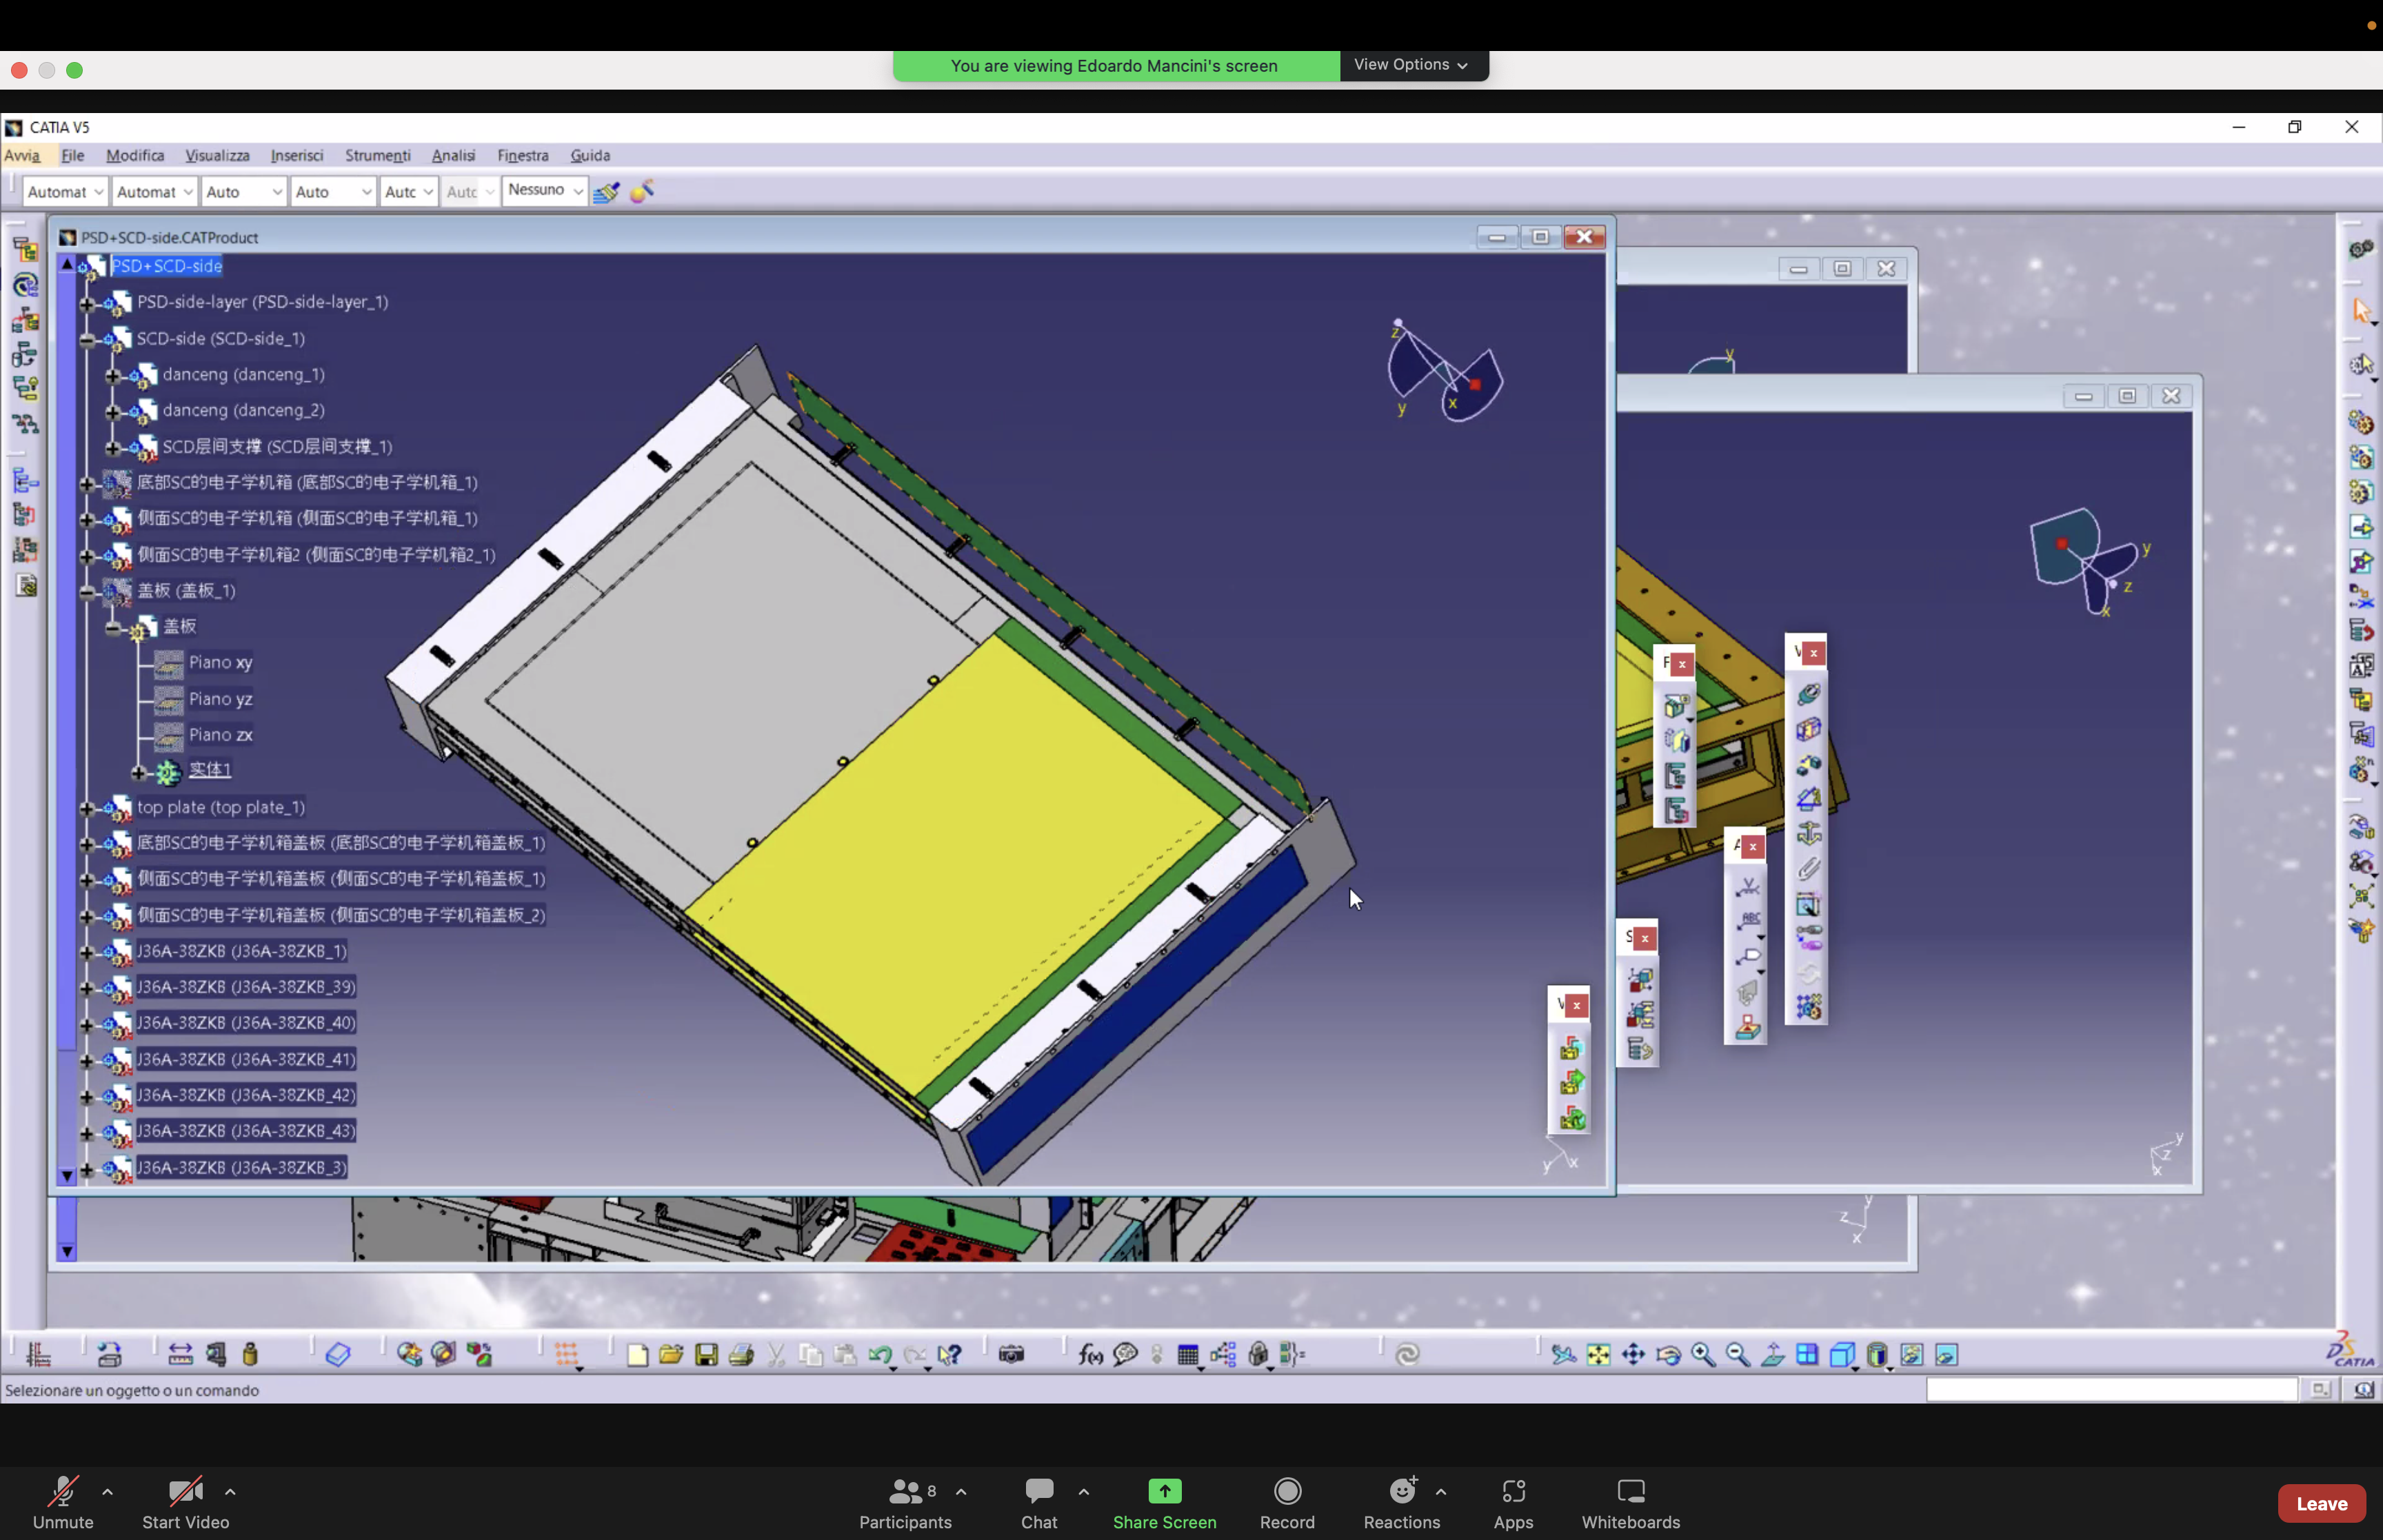This screenshot has width=2383, height=1540.
Task: Click the Capture camera icon
Action: (x=1011, y=1355)
